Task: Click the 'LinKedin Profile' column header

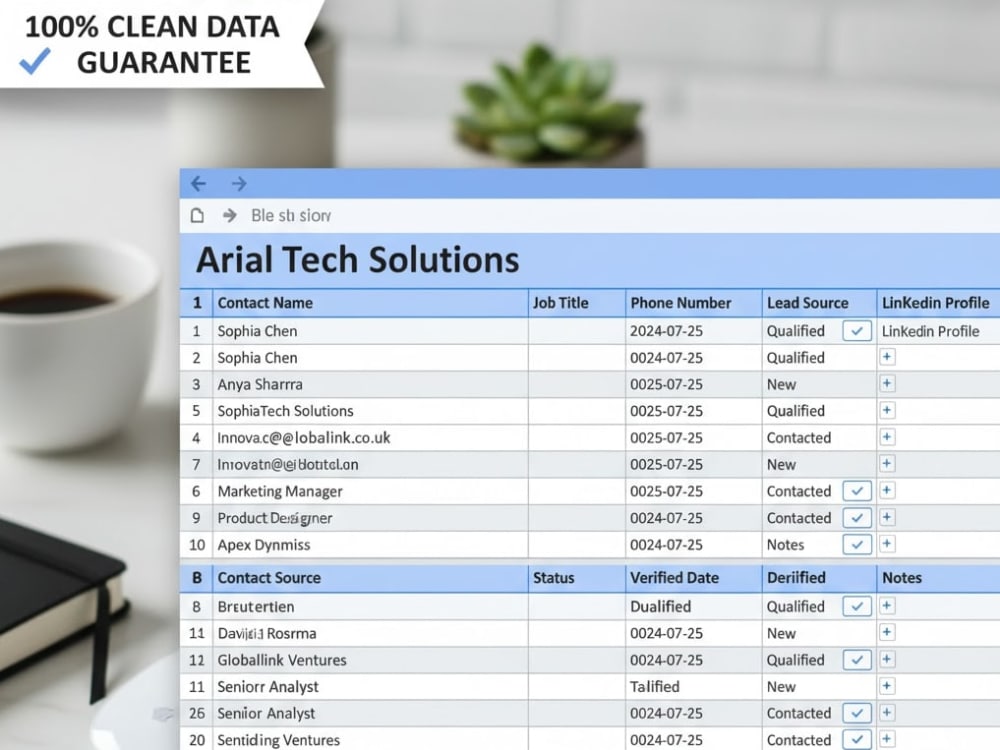Action: tap(936, 303)
